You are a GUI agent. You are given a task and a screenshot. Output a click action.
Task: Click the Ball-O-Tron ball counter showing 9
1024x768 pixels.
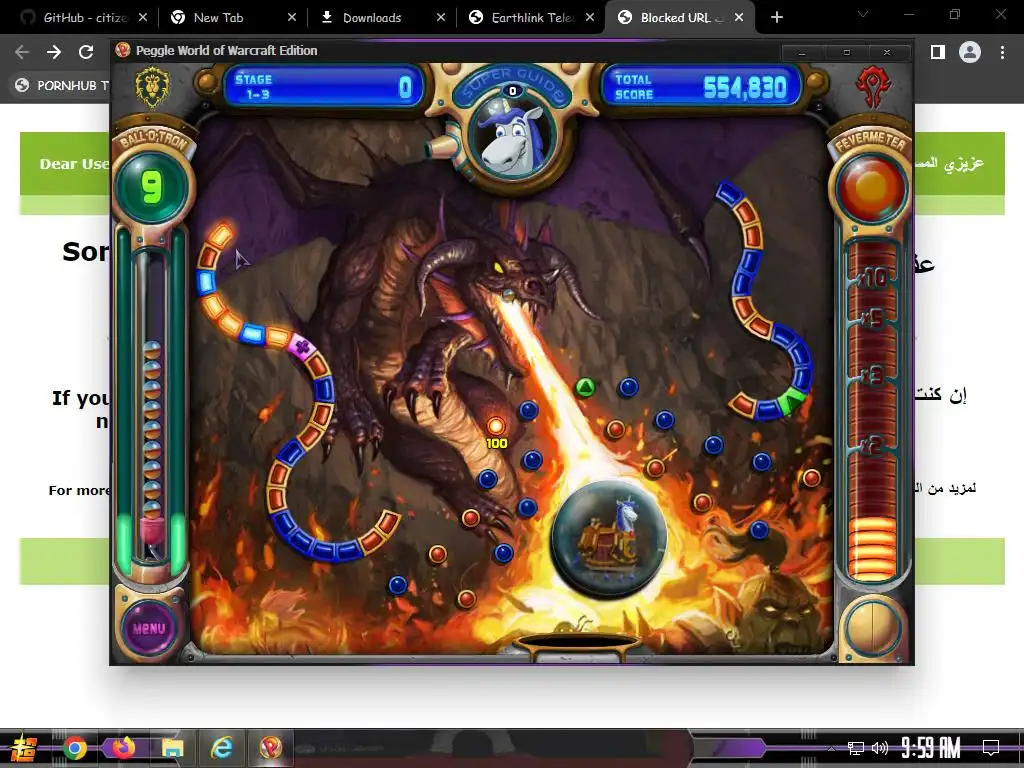152,187
